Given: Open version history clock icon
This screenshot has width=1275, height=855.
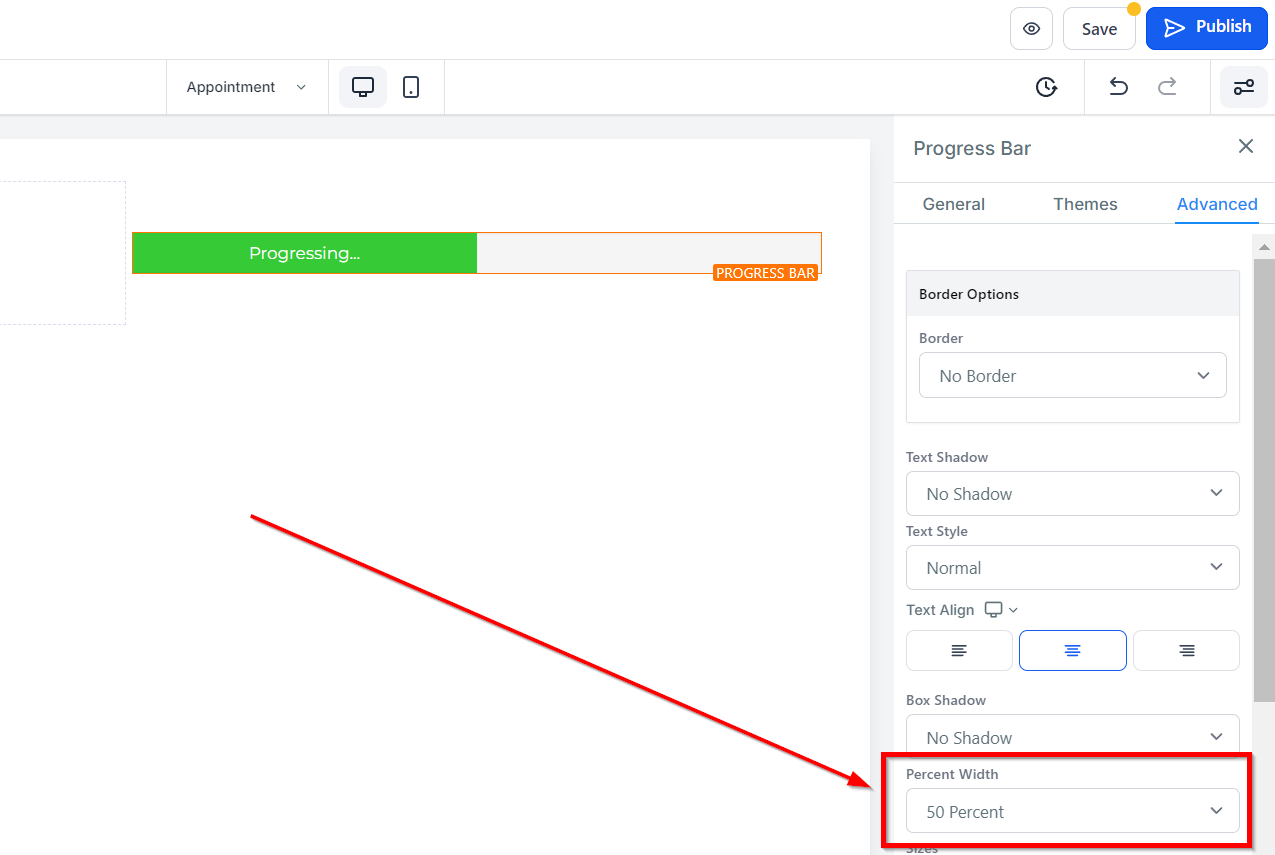Looking at the screenshot, I should coord(1046,87).
